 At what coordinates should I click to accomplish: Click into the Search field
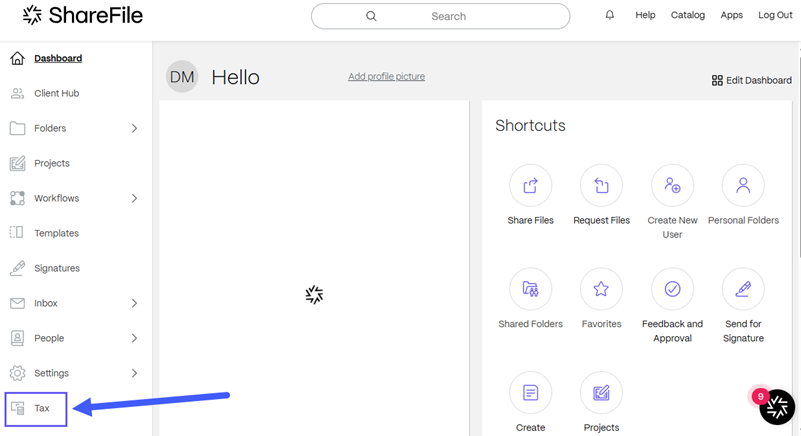pos(440,16)
